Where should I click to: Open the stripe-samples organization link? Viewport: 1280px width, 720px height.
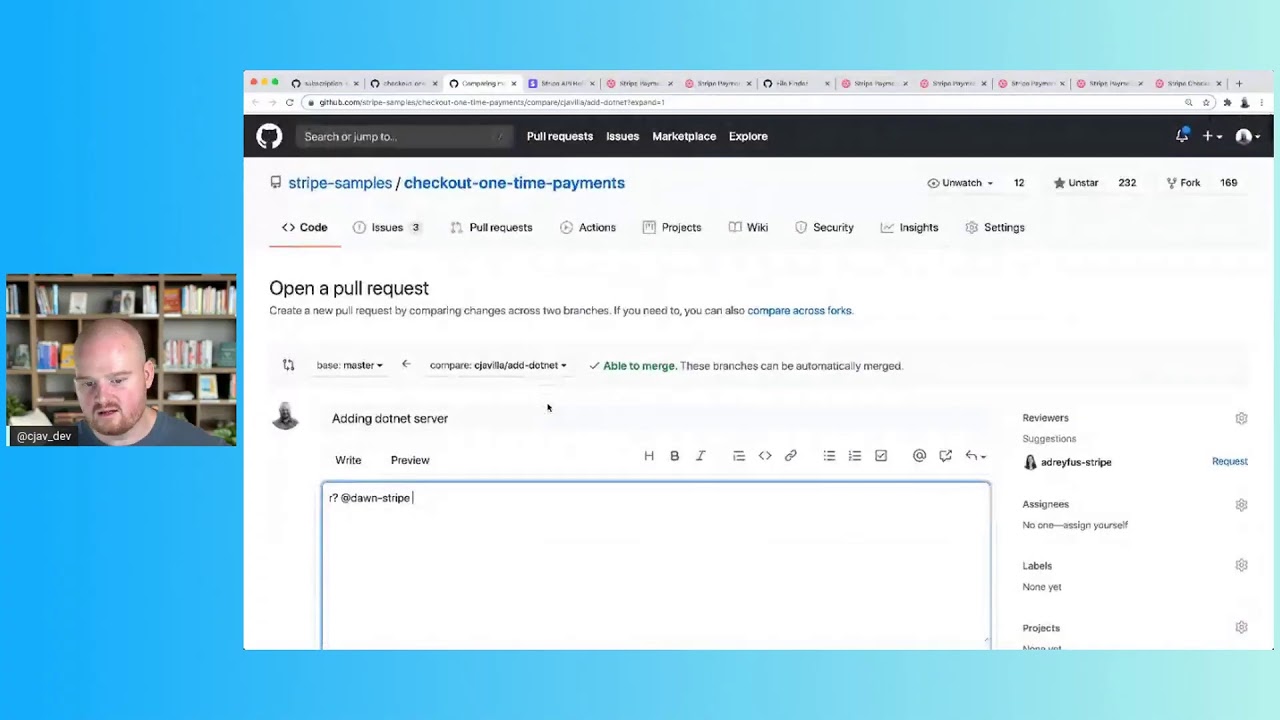click(x=340, y=183)
